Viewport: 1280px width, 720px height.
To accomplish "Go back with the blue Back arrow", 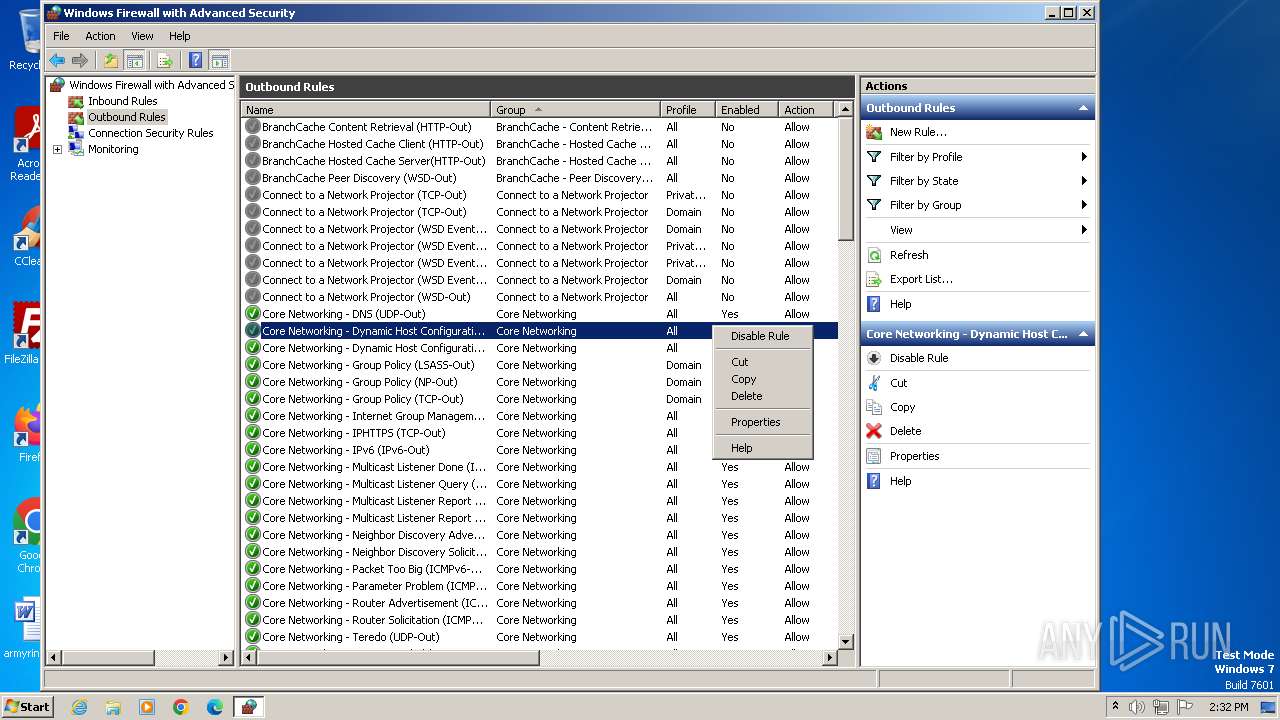I will (57, 61).
